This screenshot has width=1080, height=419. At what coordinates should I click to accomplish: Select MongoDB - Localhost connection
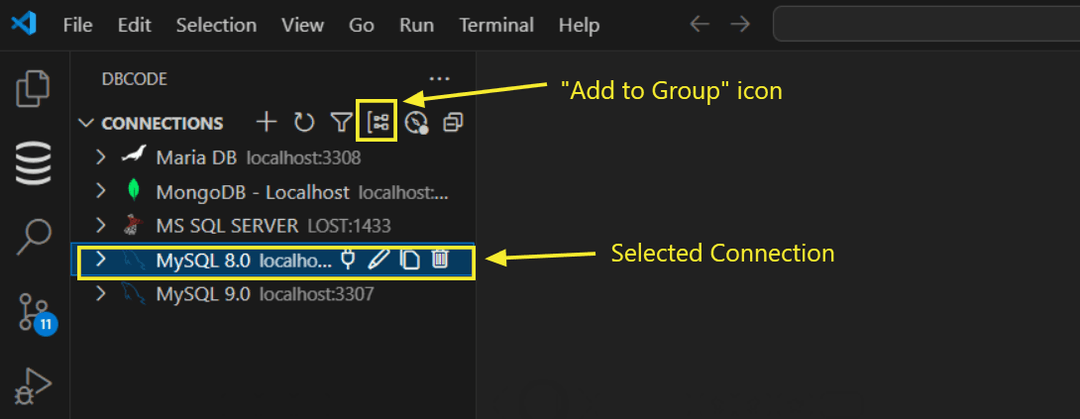(x=272, y=191)
